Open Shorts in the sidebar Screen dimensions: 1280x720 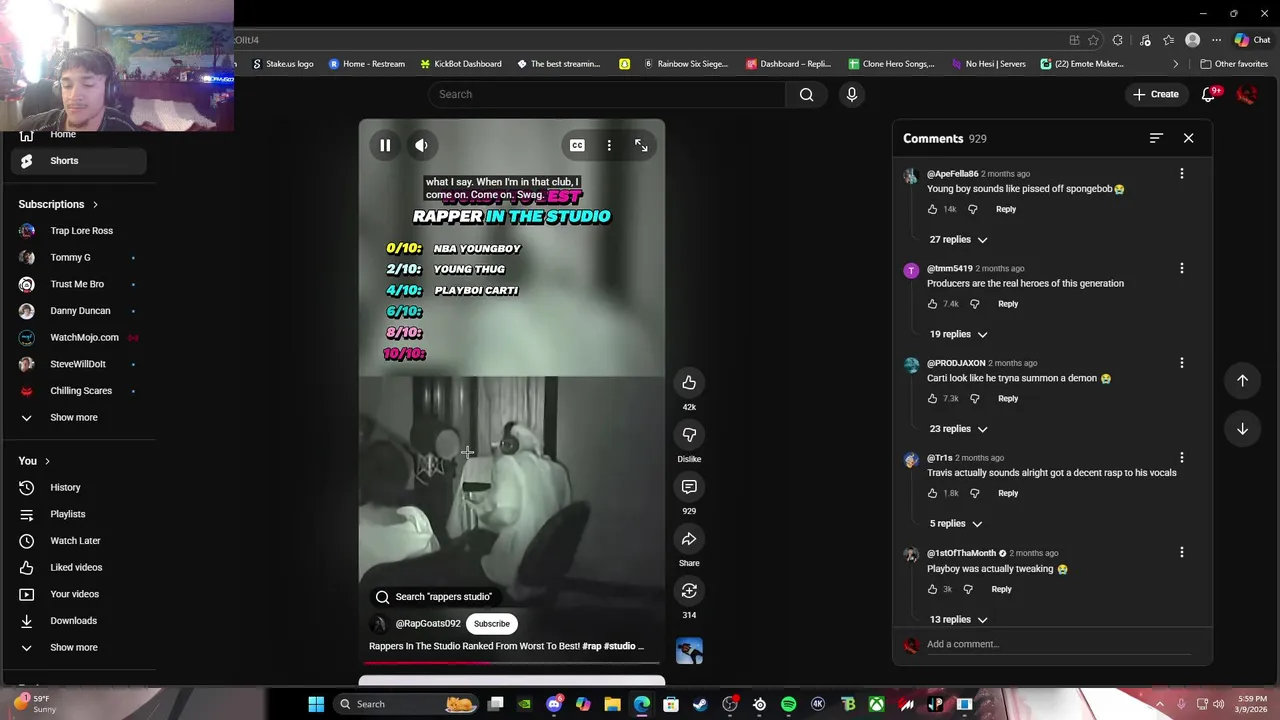tap(78, 161)
